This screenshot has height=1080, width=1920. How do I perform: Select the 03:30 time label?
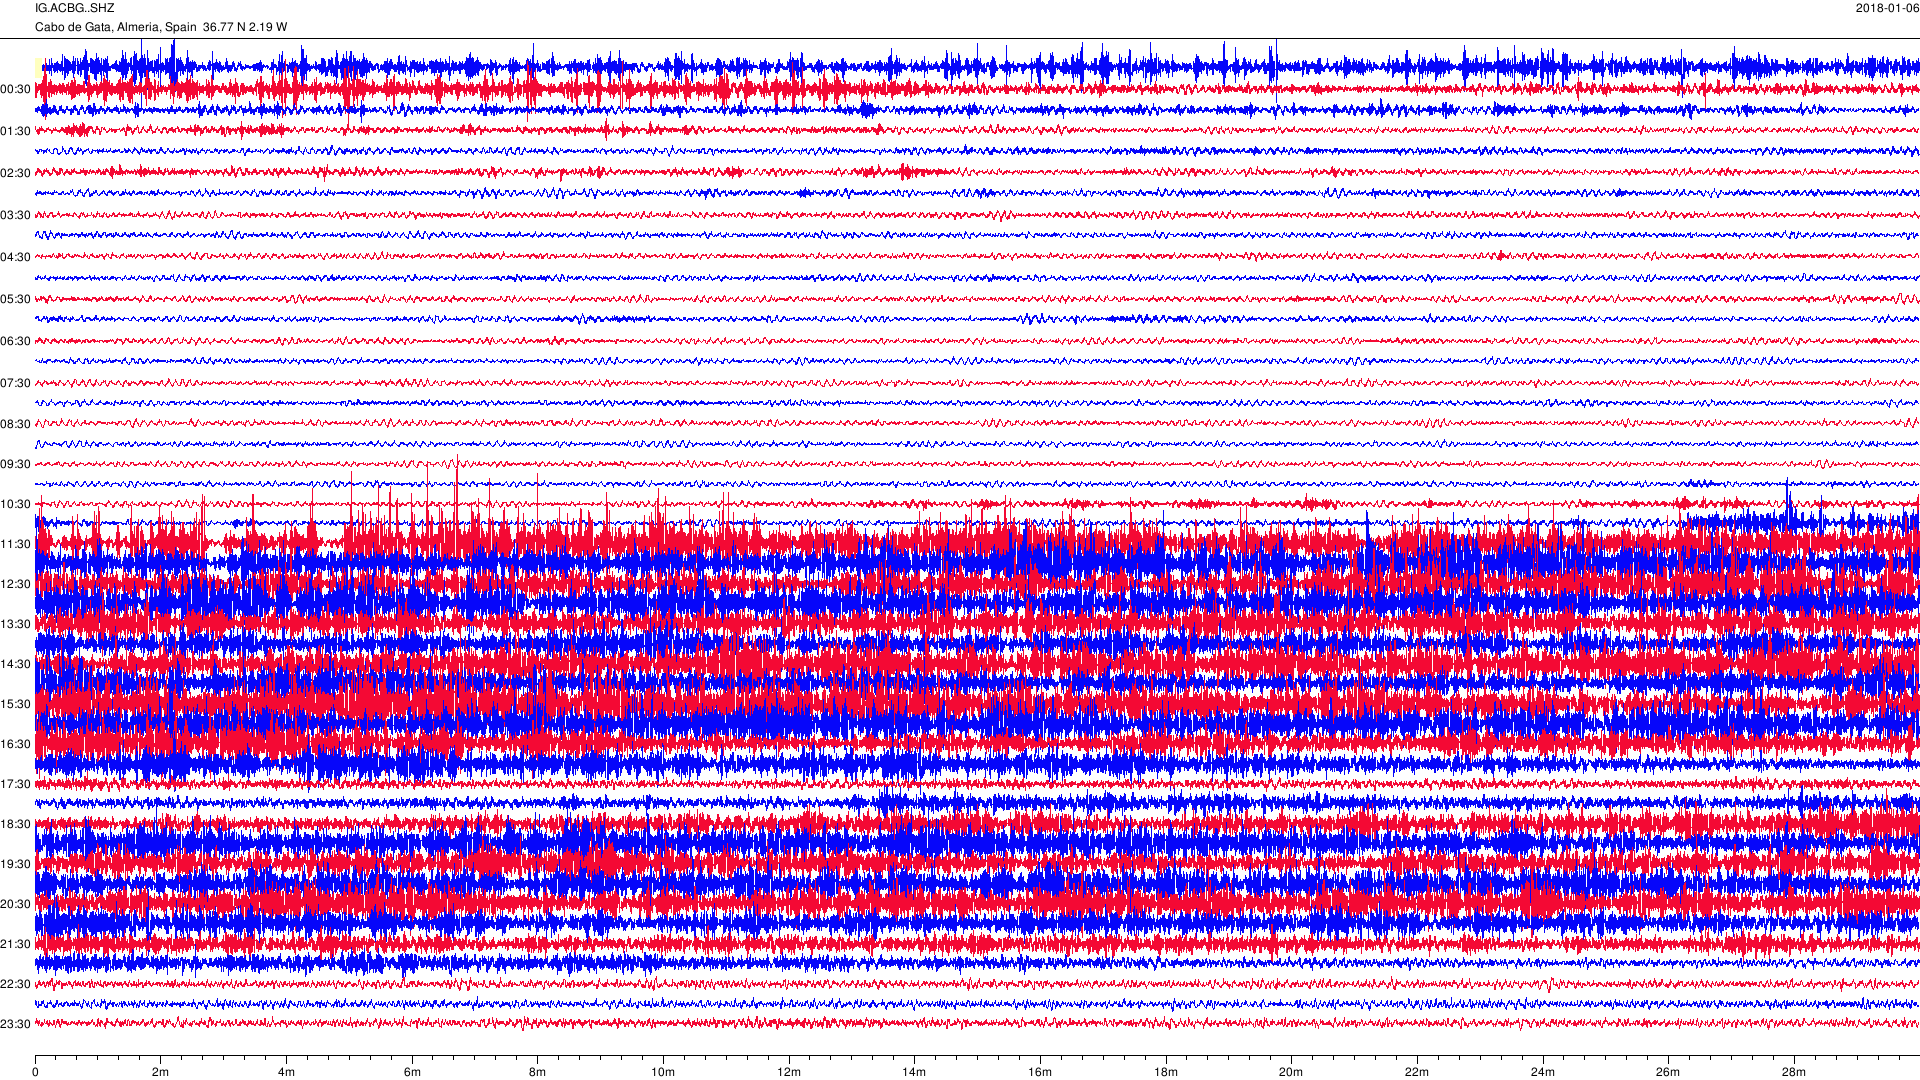coord(16,216)
